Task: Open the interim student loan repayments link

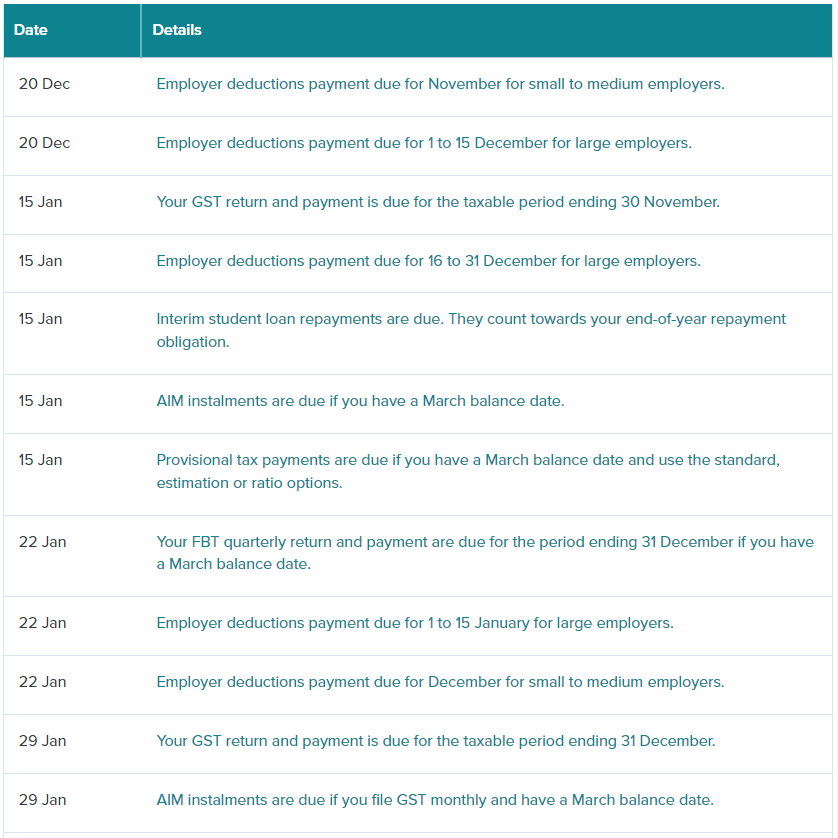Action: coord(471,319)
